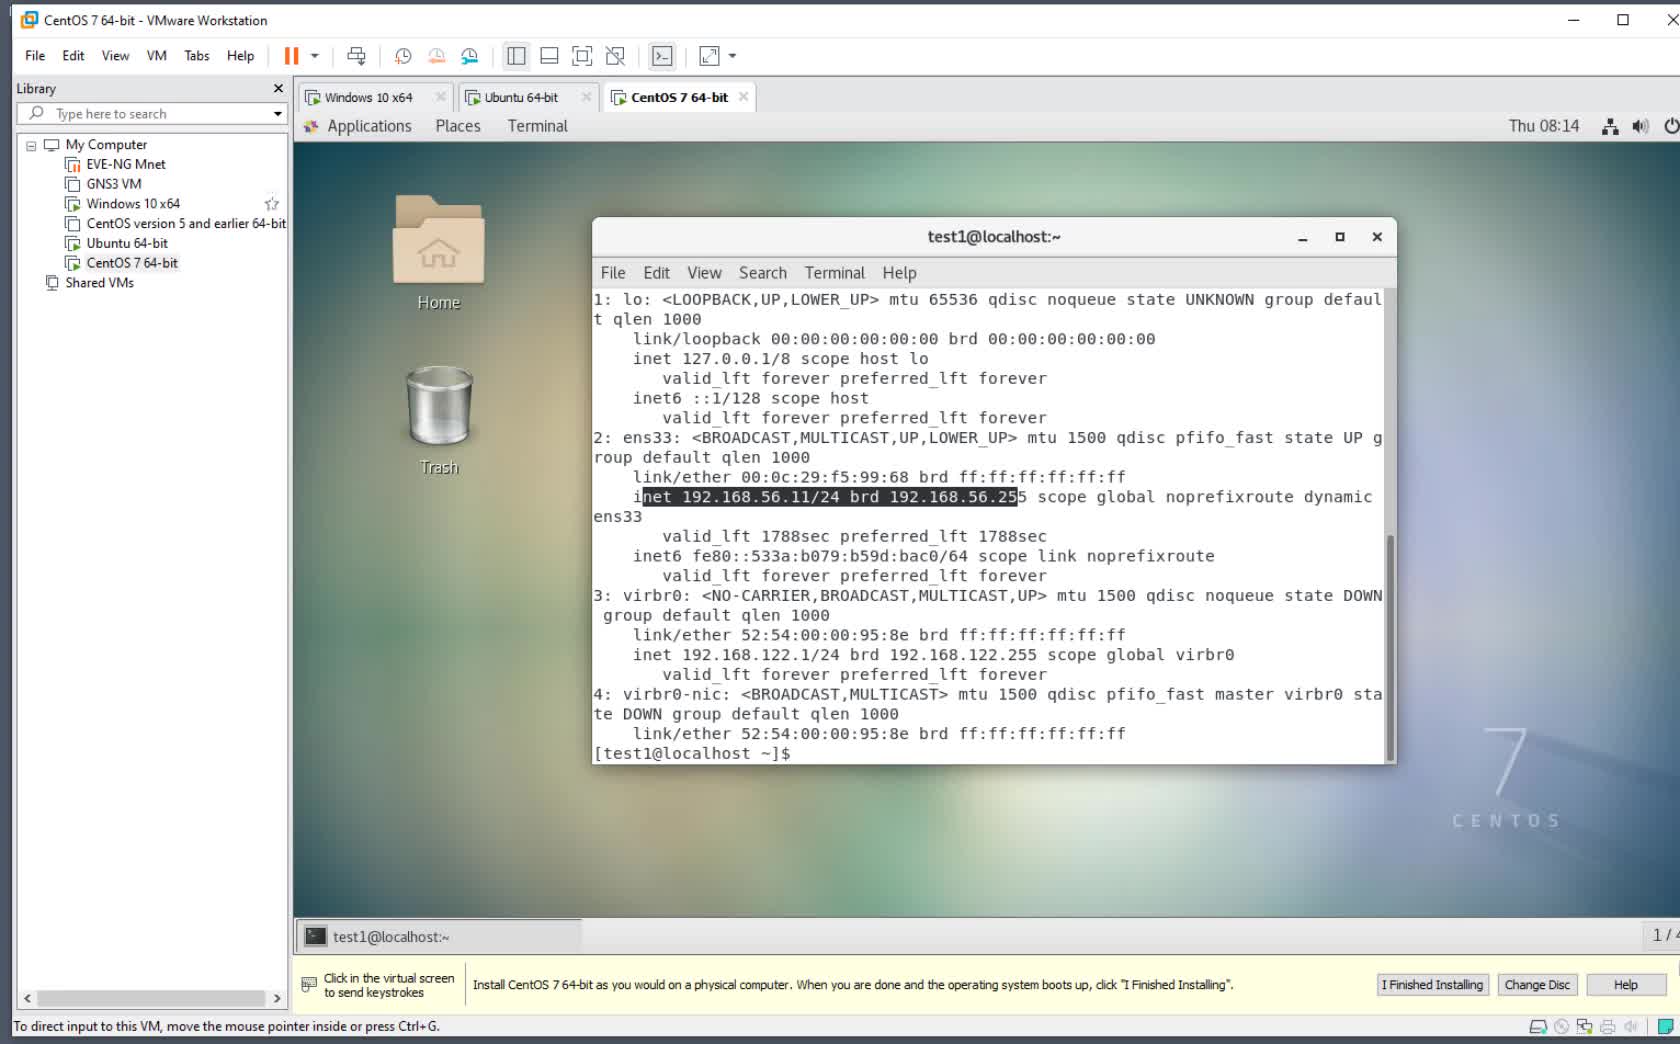
Task: Close the CentOS 7 64-bit tab
Action: pos(743,97)
